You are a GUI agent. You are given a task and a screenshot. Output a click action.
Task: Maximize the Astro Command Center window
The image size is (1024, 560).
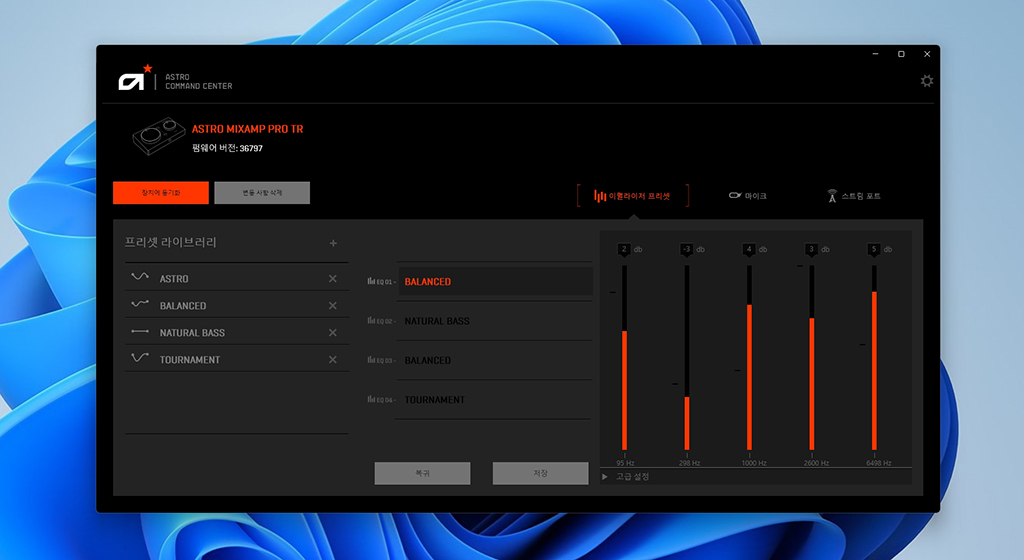point(901,54)
